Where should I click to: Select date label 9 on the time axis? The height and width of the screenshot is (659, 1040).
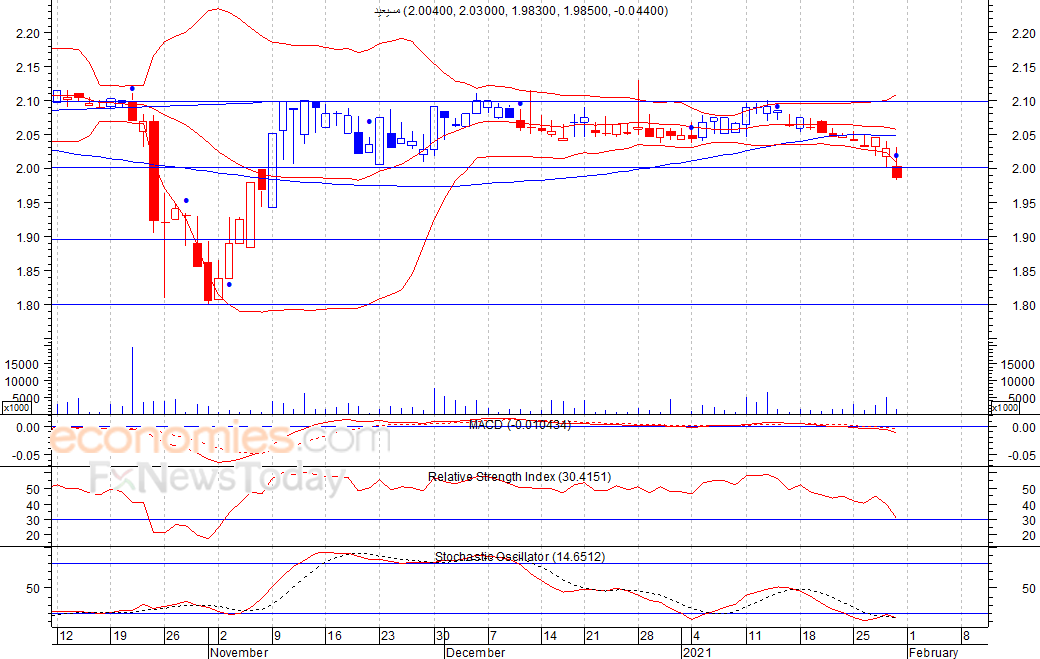tap(277, 636)
